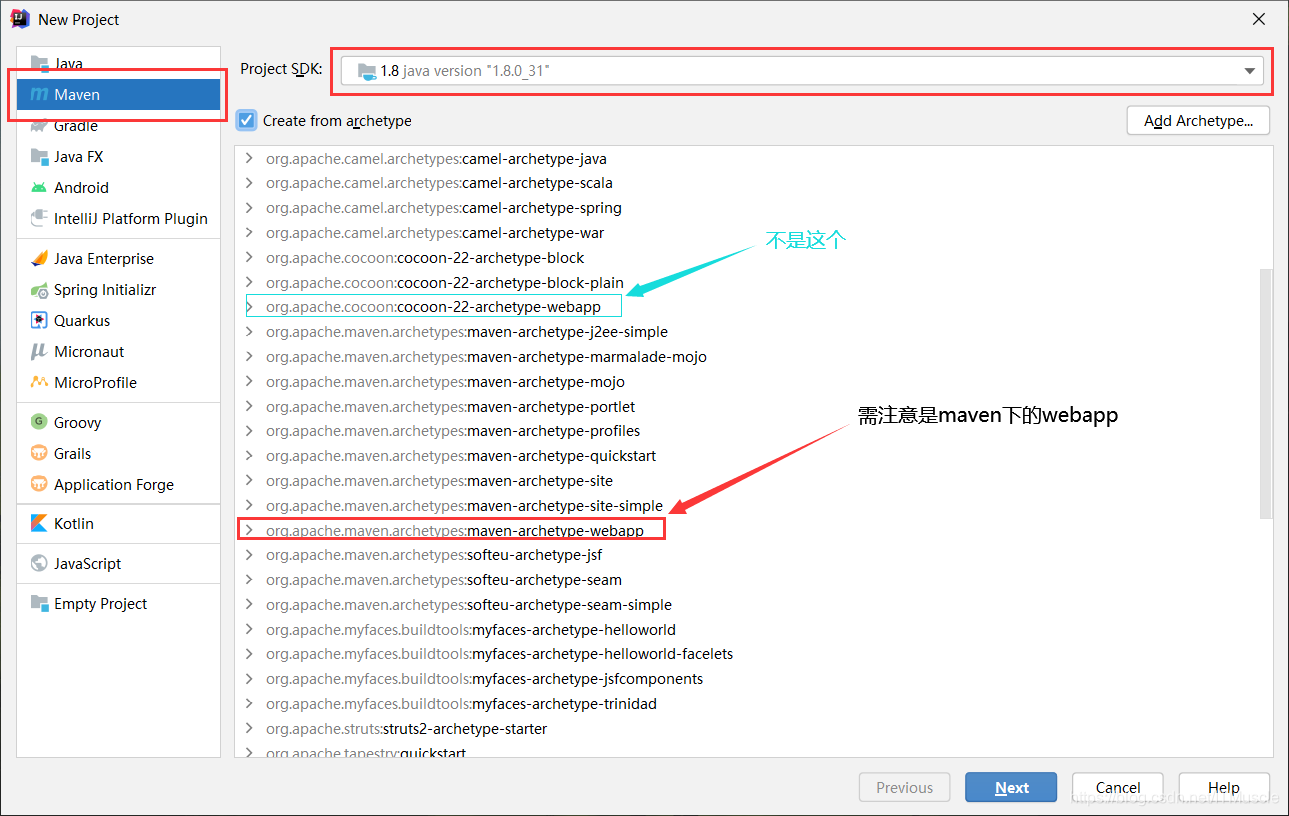
Task: Click the MicroProfile icon
Action: (39, 383)
